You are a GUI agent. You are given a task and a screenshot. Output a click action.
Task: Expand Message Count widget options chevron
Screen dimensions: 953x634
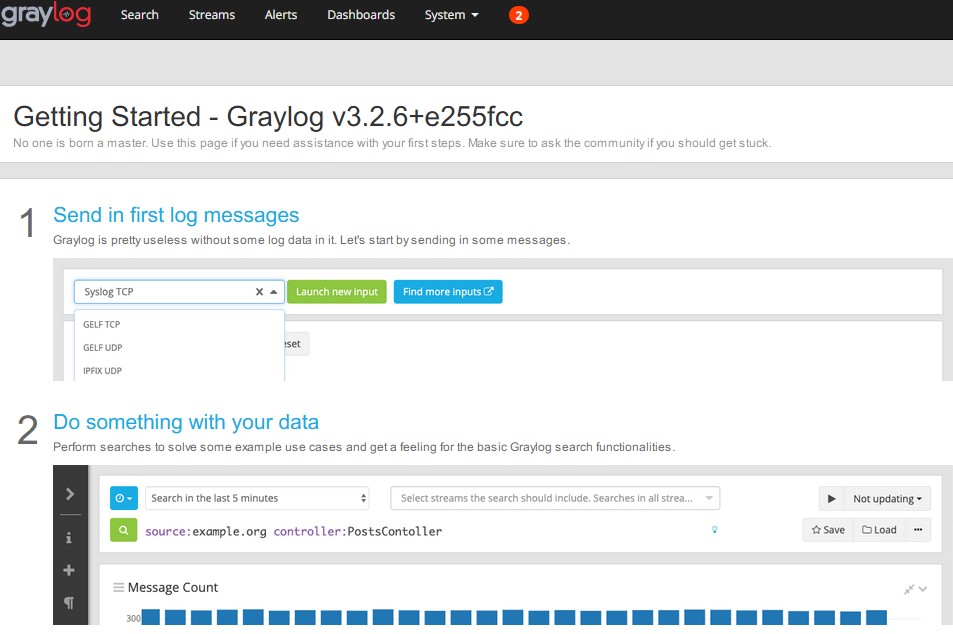(923, 589)
